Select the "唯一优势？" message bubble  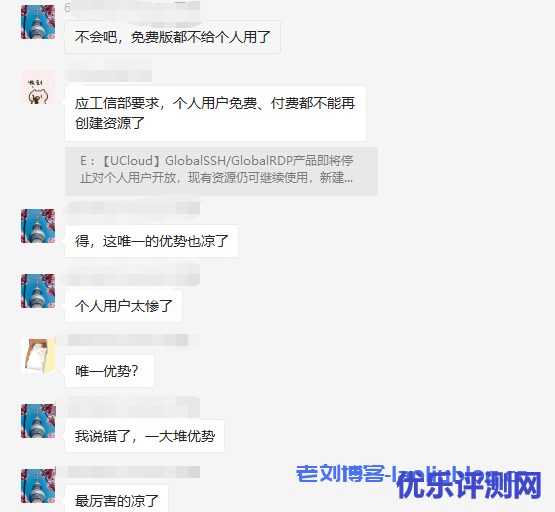(109, 371)
